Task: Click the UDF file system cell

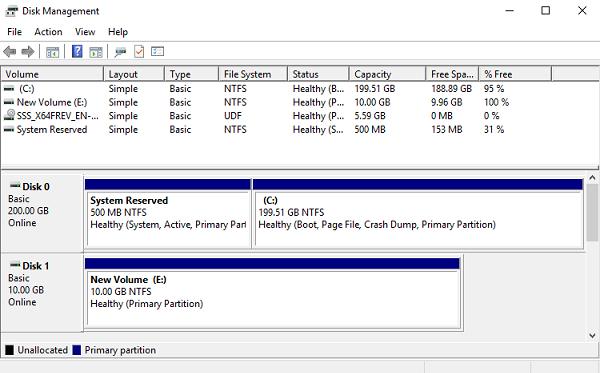Action: (233, 116)
